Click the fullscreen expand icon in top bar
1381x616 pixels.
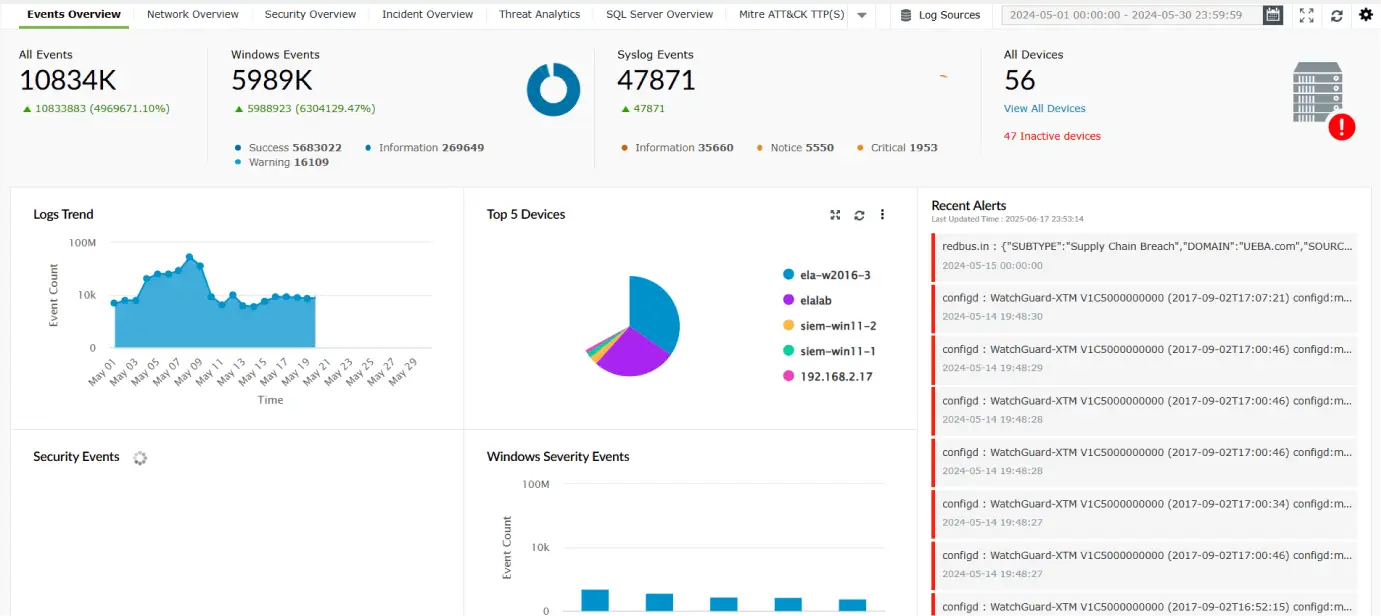(1306, 15)
